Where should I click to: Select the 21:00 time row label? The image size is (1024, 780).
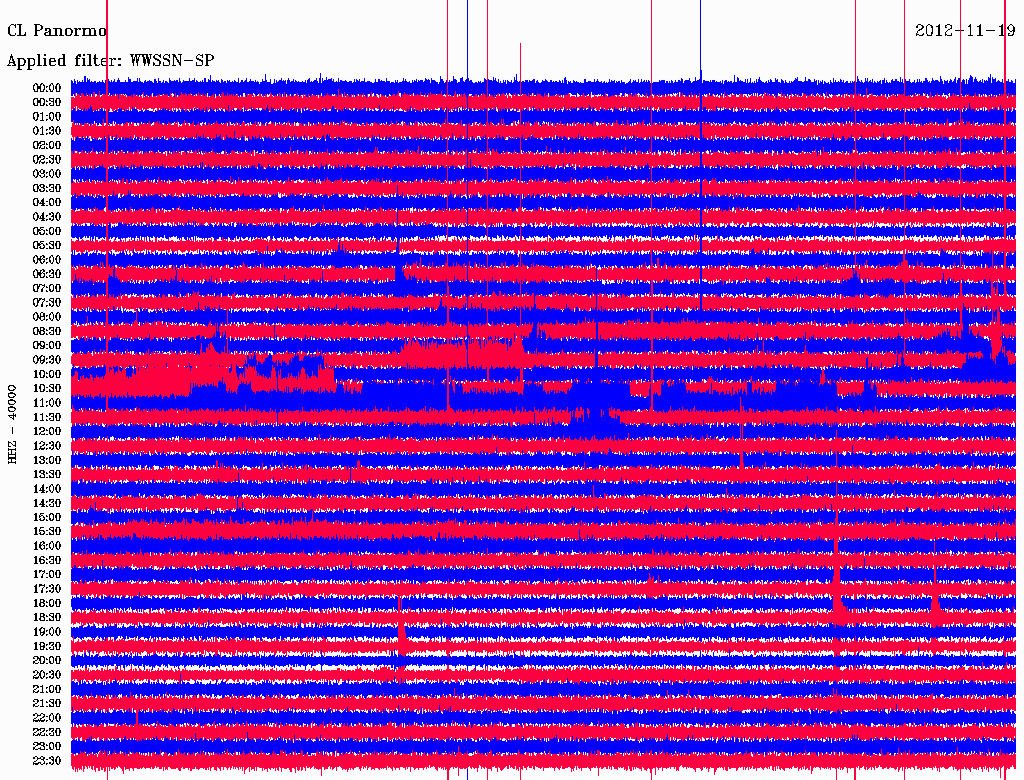[47, 689]
